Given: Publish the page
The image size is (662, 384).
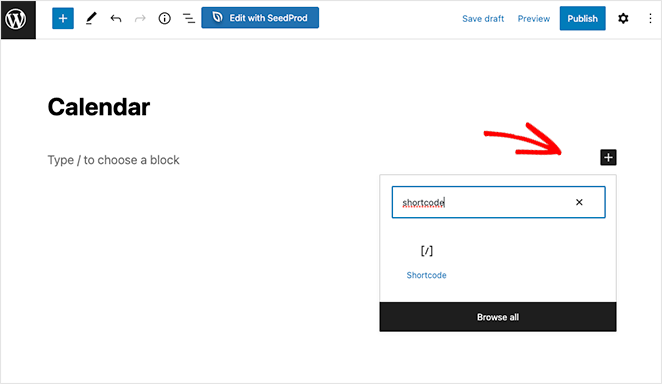Looking at the screenshot, I should [x=583, y=18].
